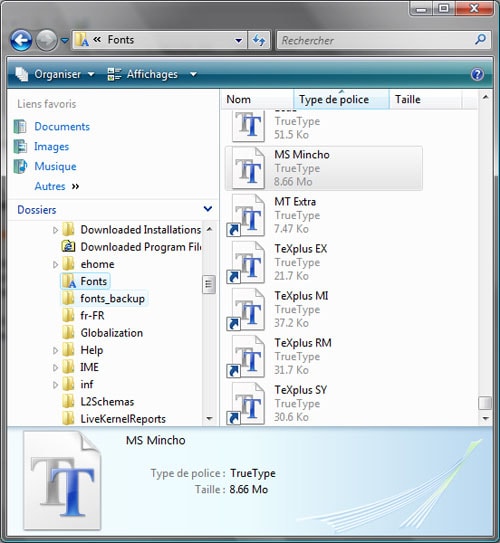Click the large MS Mincho preview thumbnail

(x=62, y=480)
